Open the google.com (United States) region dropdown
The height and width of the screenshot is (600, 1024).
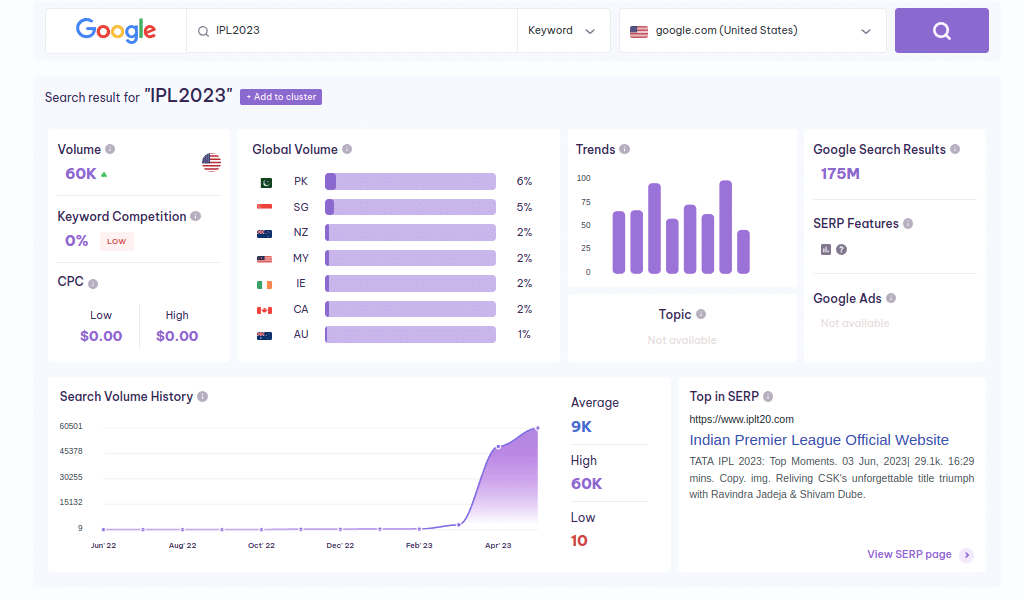(x=752, y=31)
